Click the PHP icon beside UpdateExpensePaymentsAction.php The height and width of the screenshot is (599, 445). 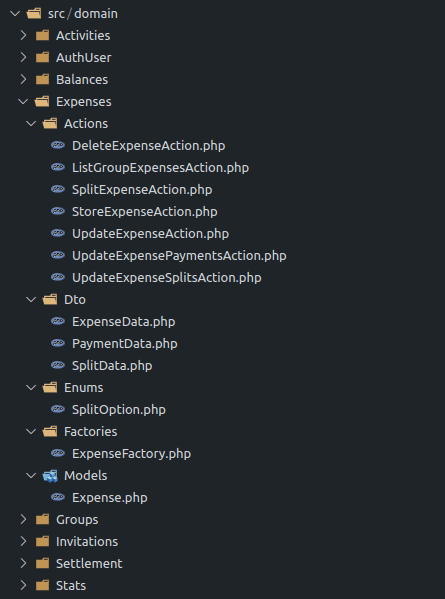pyautogui.click(x=58, y=255)
